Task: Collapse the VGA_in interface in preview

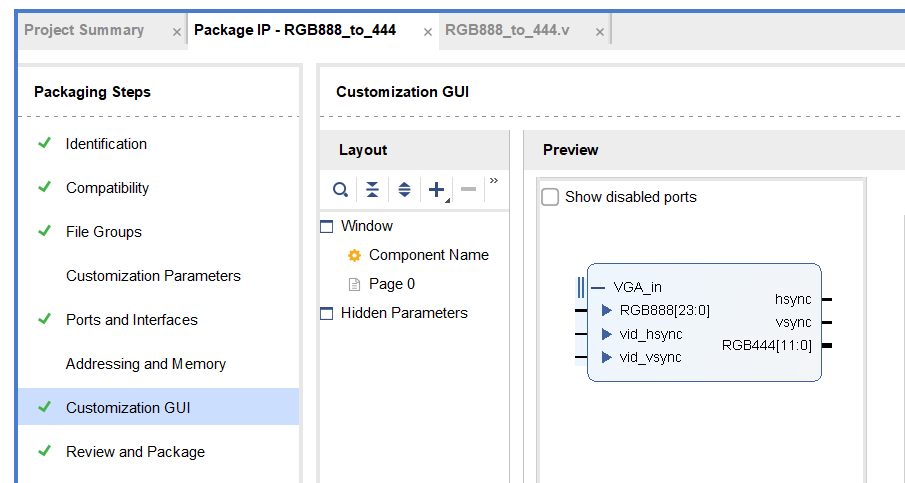Action: coord(599,287)
